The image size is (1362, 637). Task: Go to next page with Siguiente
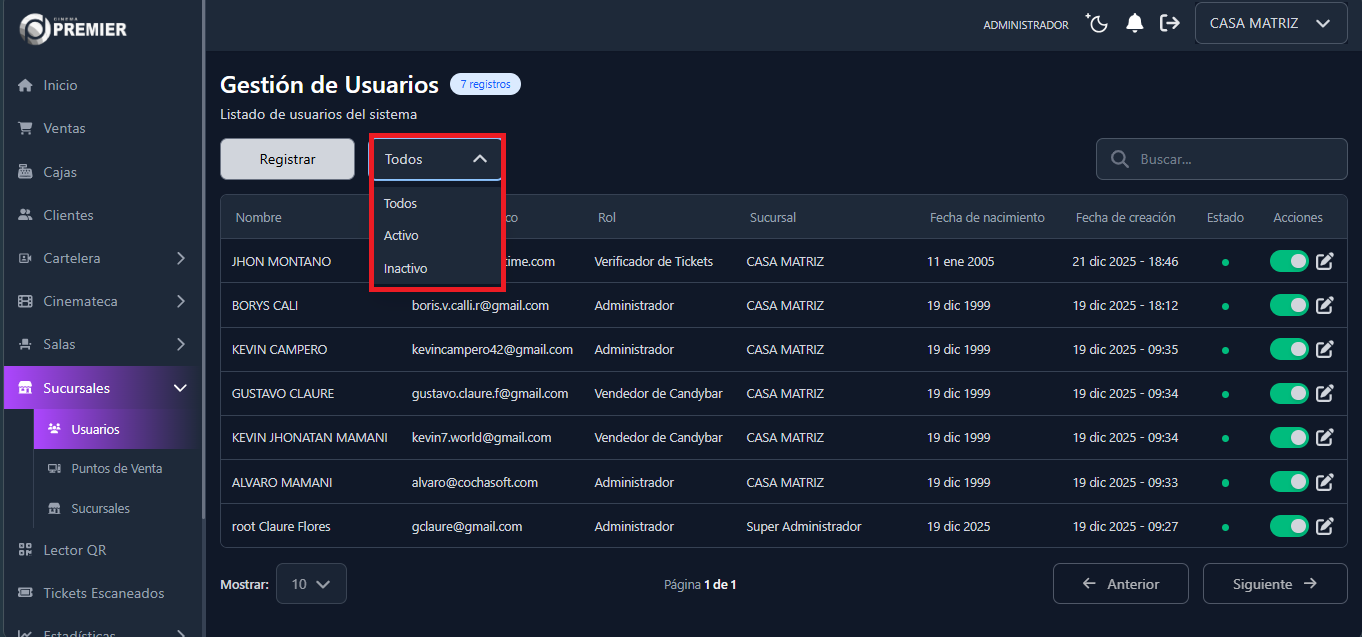[1274, 584]
